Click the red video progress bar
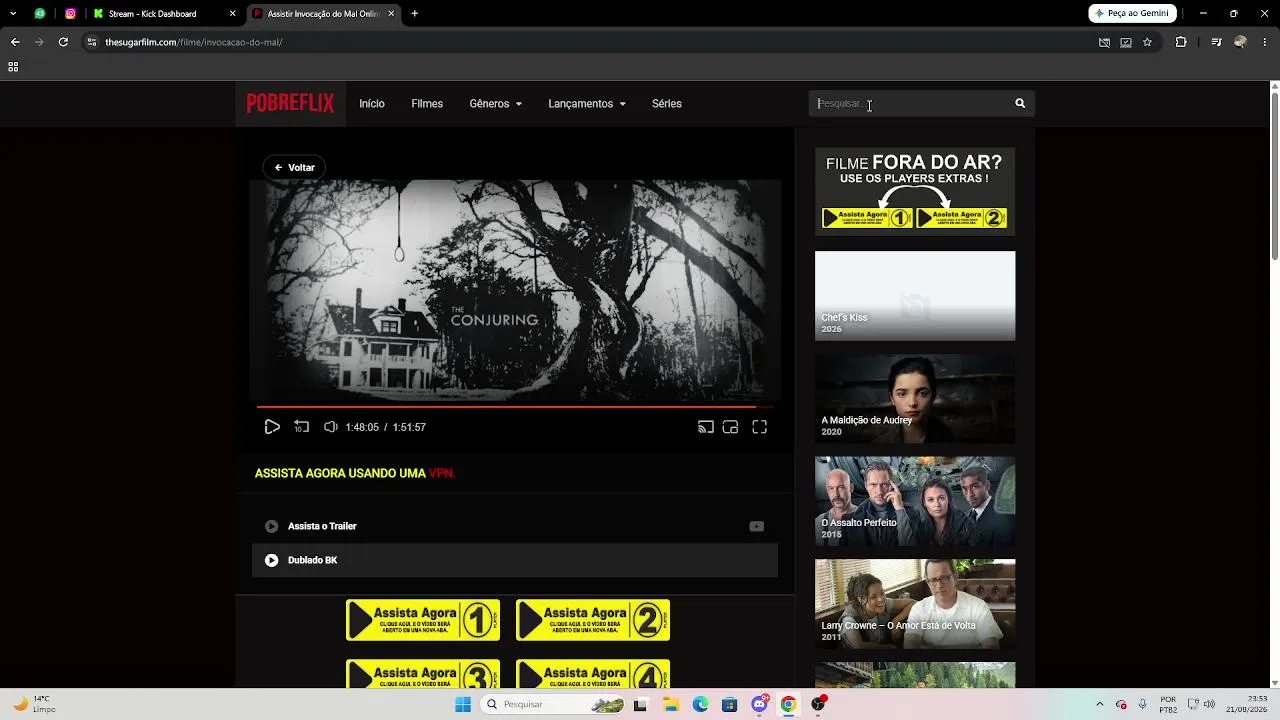This screenshot has width=1280, height=720. pos(514,406)
